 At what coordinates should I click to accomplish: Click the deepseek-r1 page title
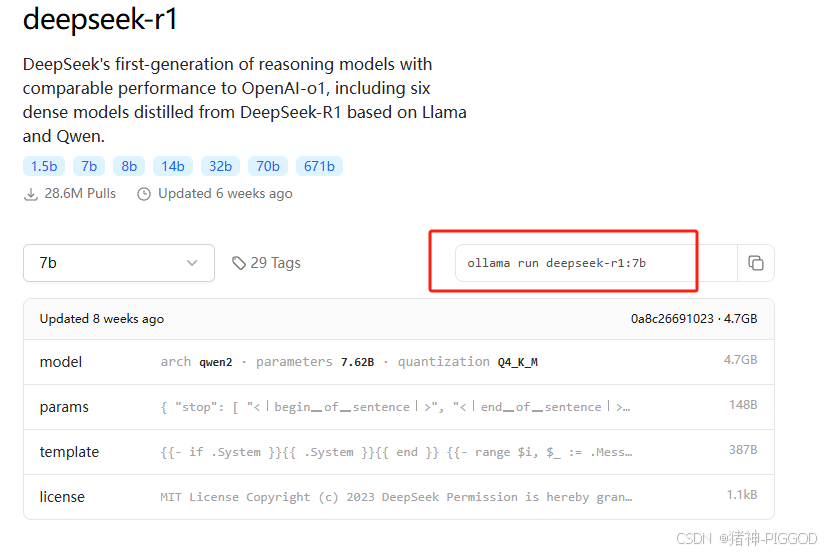(100, 19)
